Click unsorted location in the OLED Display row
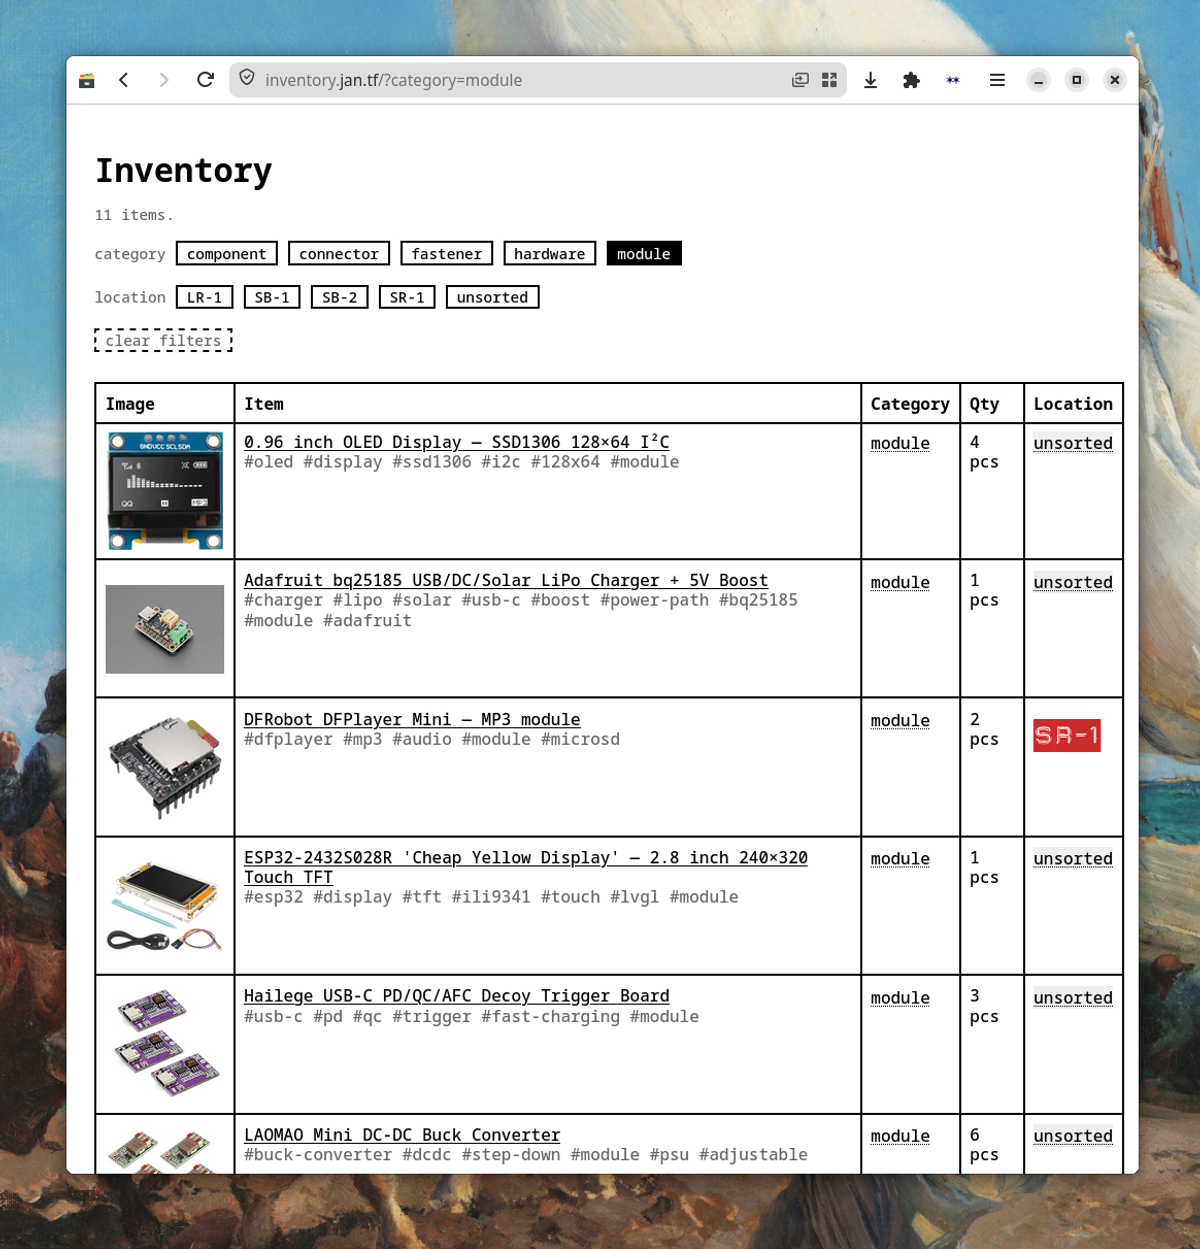This screenshot has height=1249, width=1200. coord(1073,443)
